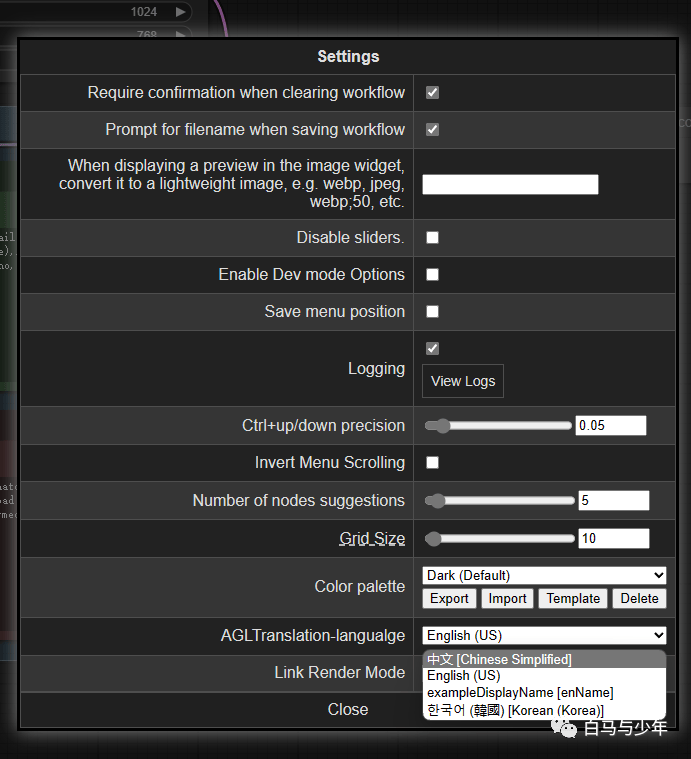Image resolution: width=691 pixels, height=759 pixels.
Task: Delete the current color palette
Action: pos(639,599)
